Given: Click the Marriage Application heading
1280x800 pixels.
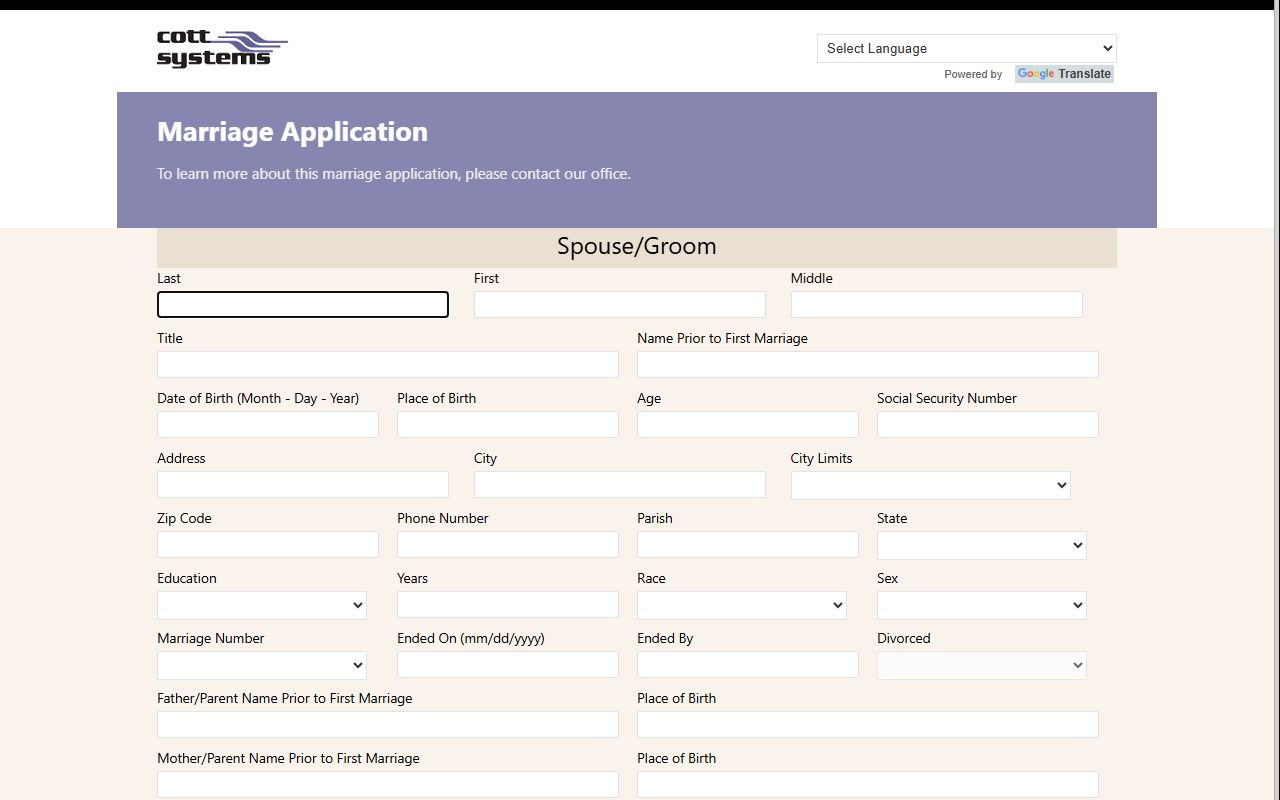Looking at the screenshot, I should (x=292, y=132).
